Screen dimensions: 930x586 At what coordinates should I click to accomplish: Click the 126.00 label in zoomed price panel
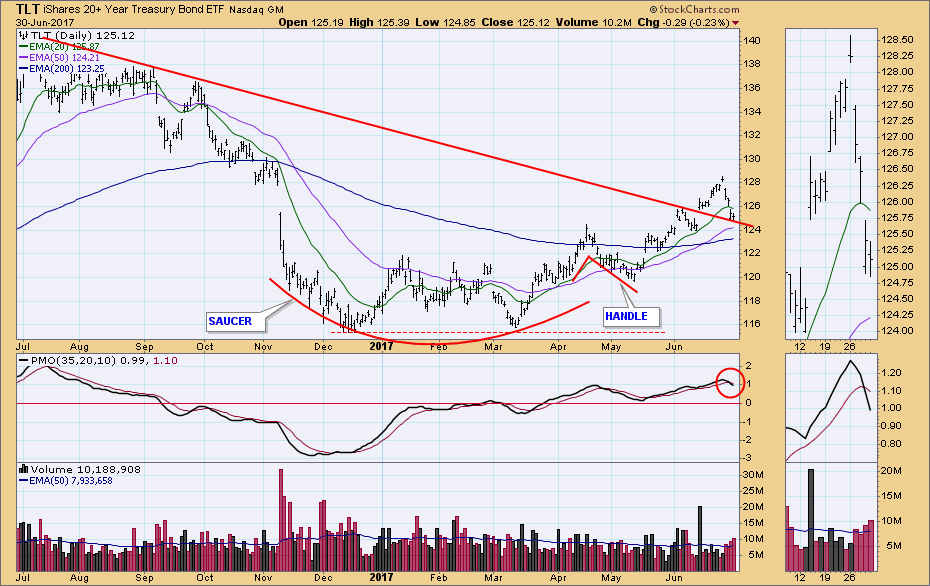coord(897,202)
